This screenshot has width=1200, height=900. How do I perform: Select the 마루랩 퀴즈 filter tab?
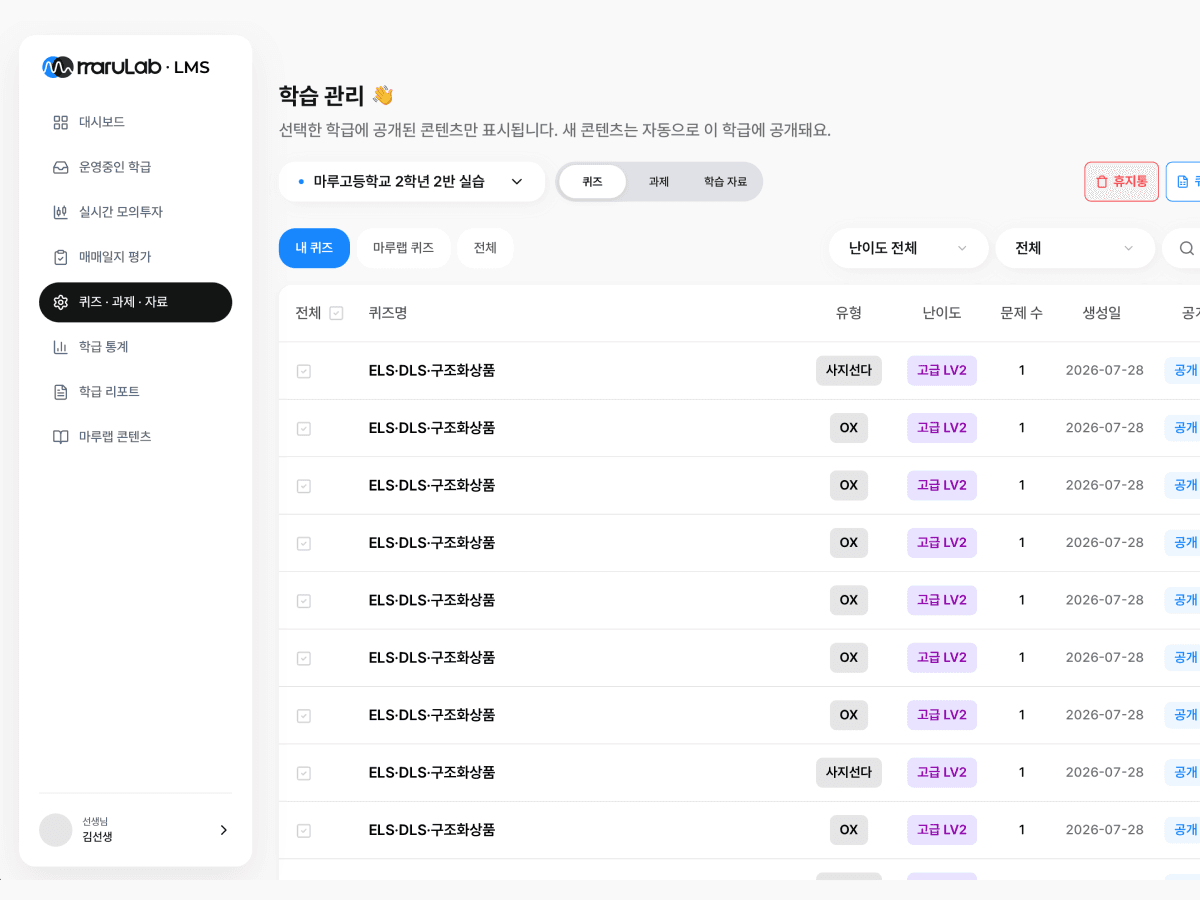click(403, 248)
